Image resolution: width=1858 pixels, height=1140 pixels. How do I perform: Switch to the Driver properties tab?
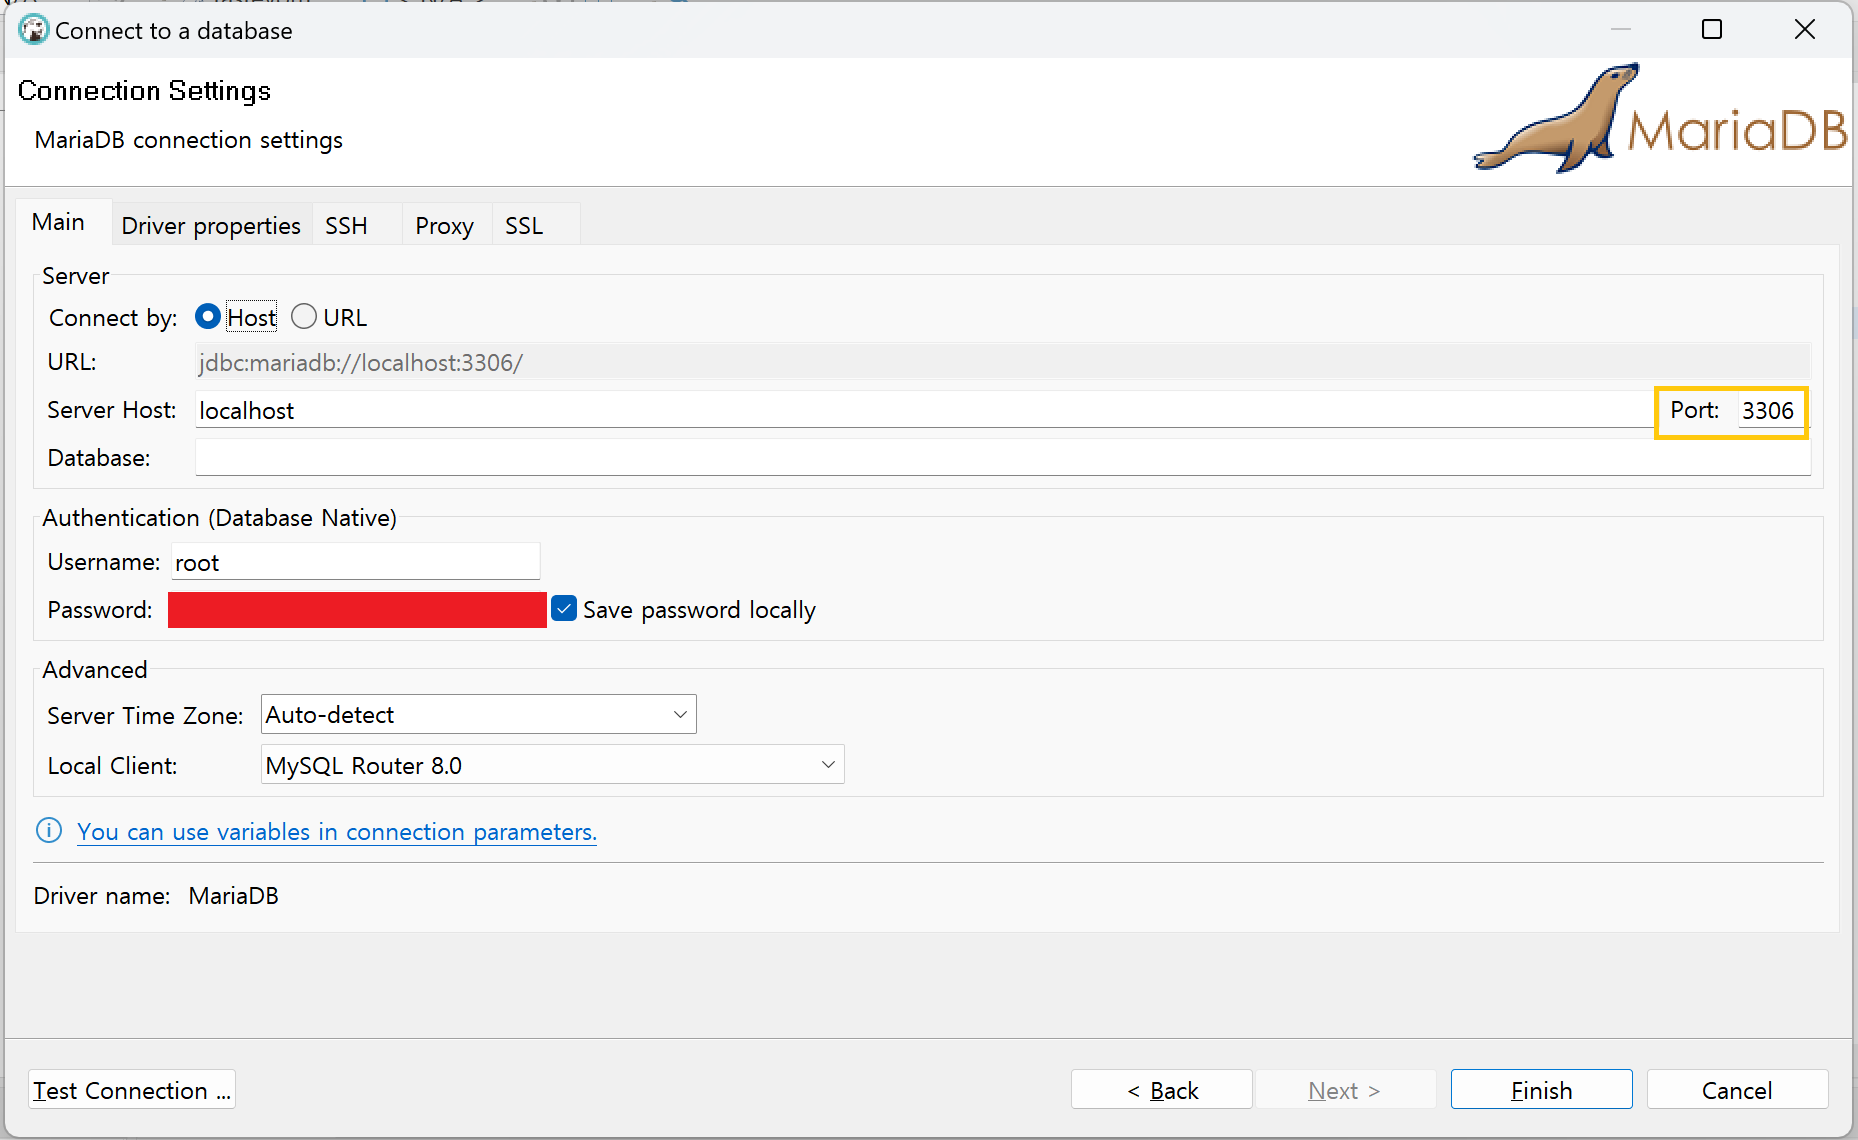(211, 226)
